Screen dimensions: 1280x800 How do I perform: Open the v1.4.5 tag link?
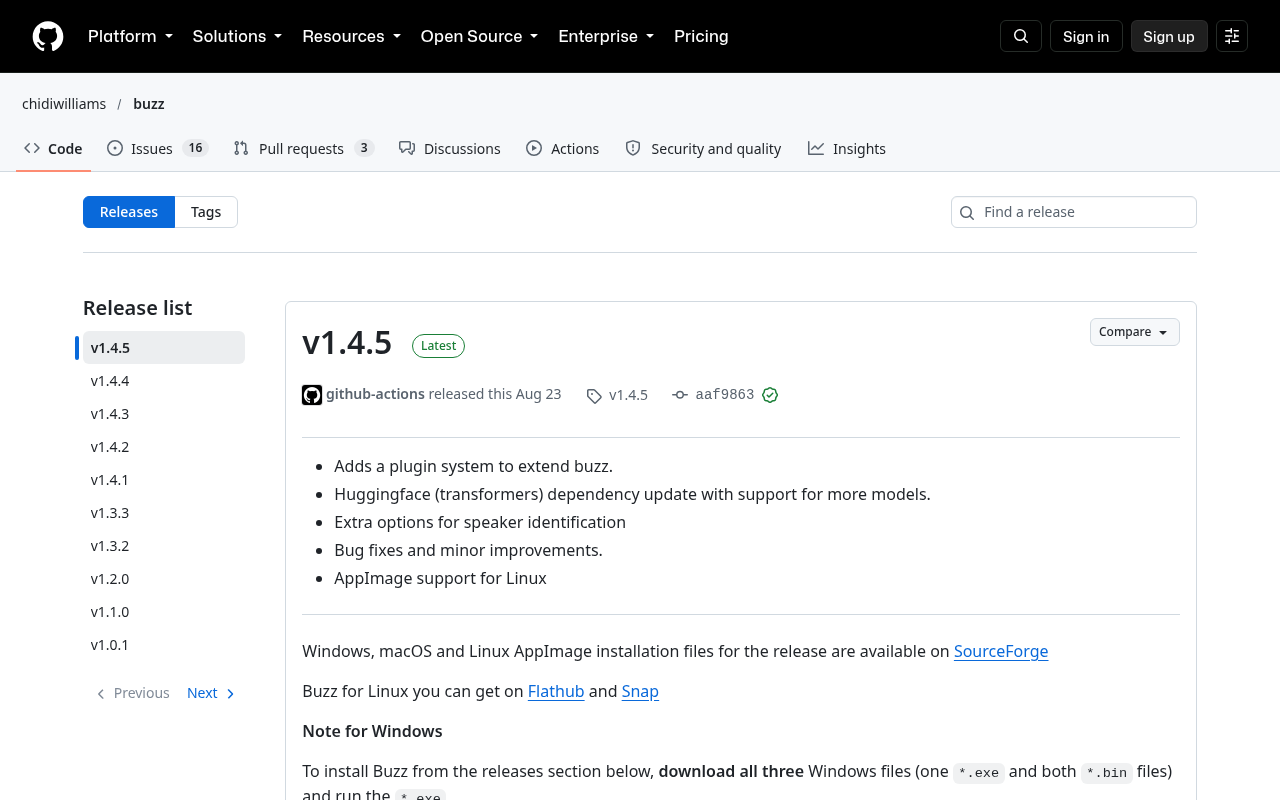tap(617, 395)
